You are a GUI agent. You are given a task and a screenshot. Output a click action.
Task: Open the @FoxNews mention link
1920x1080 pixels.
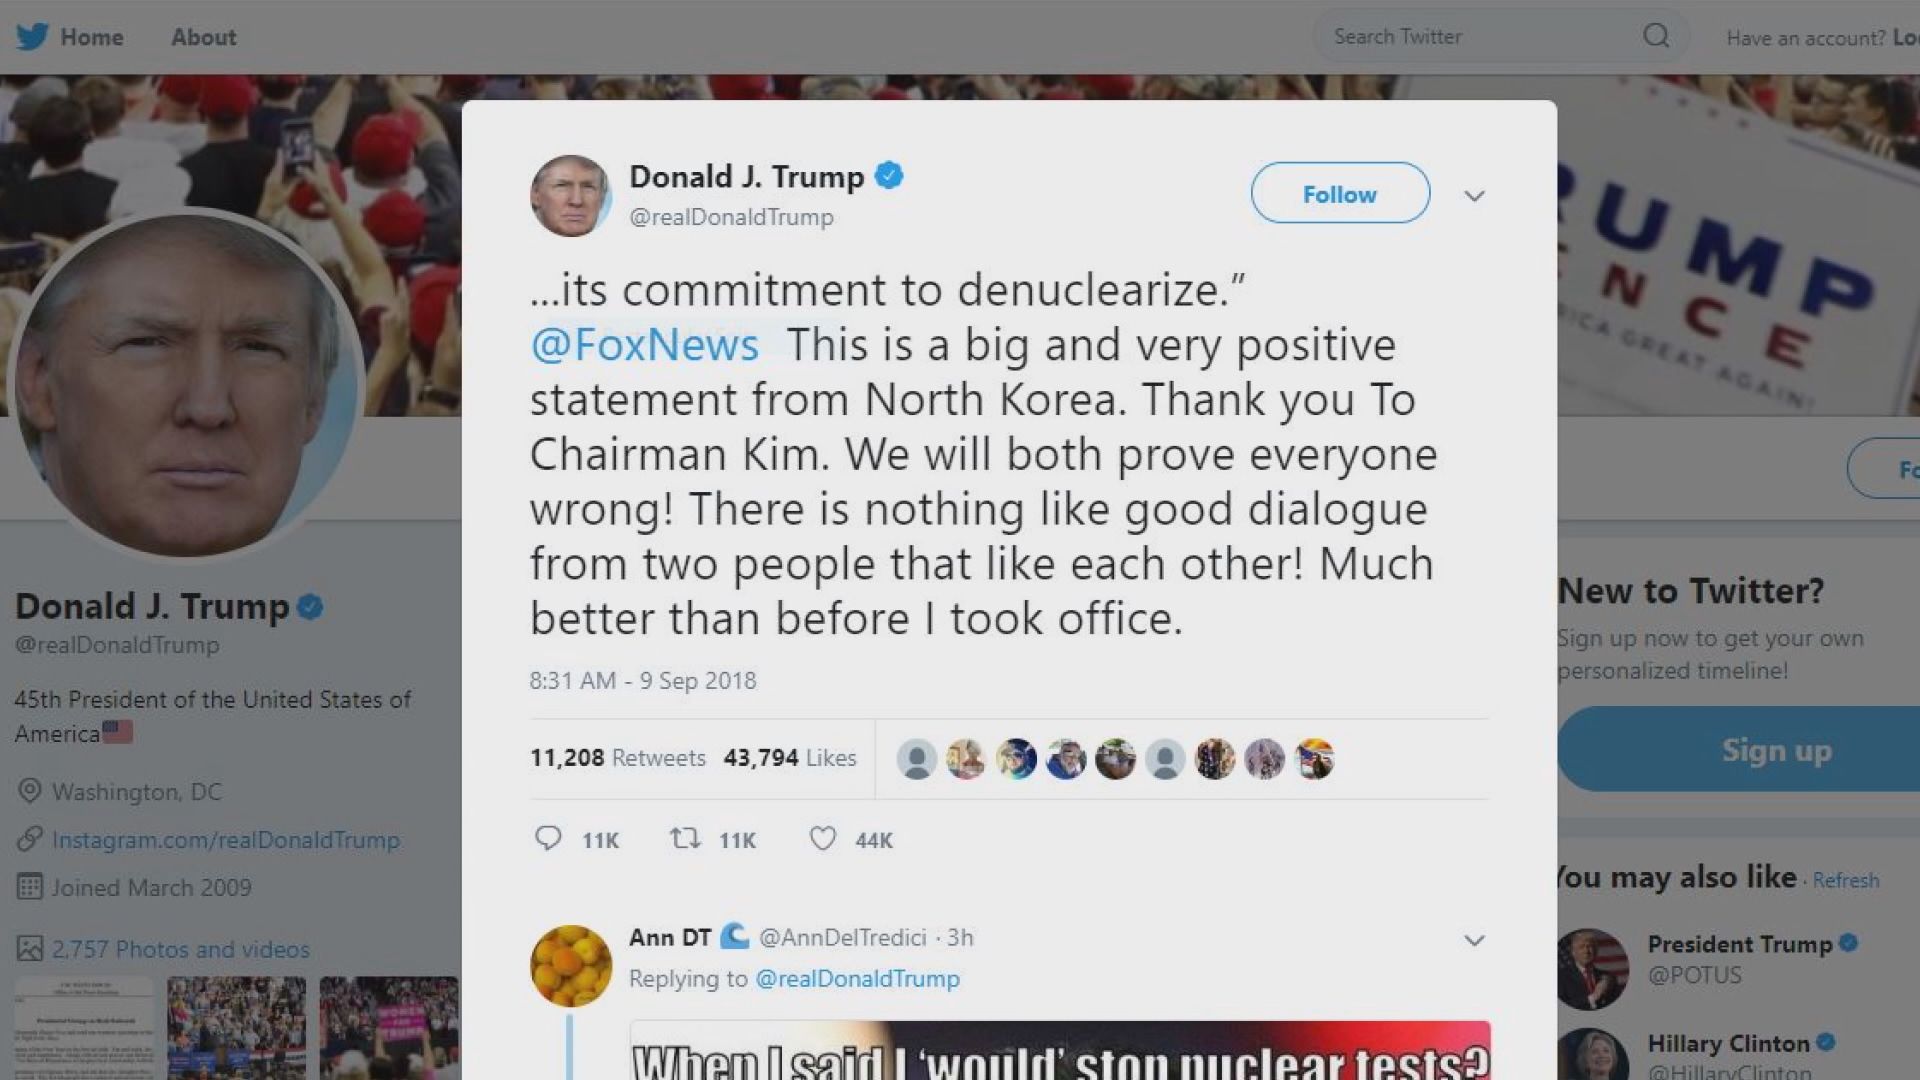(x=645, y=345)
